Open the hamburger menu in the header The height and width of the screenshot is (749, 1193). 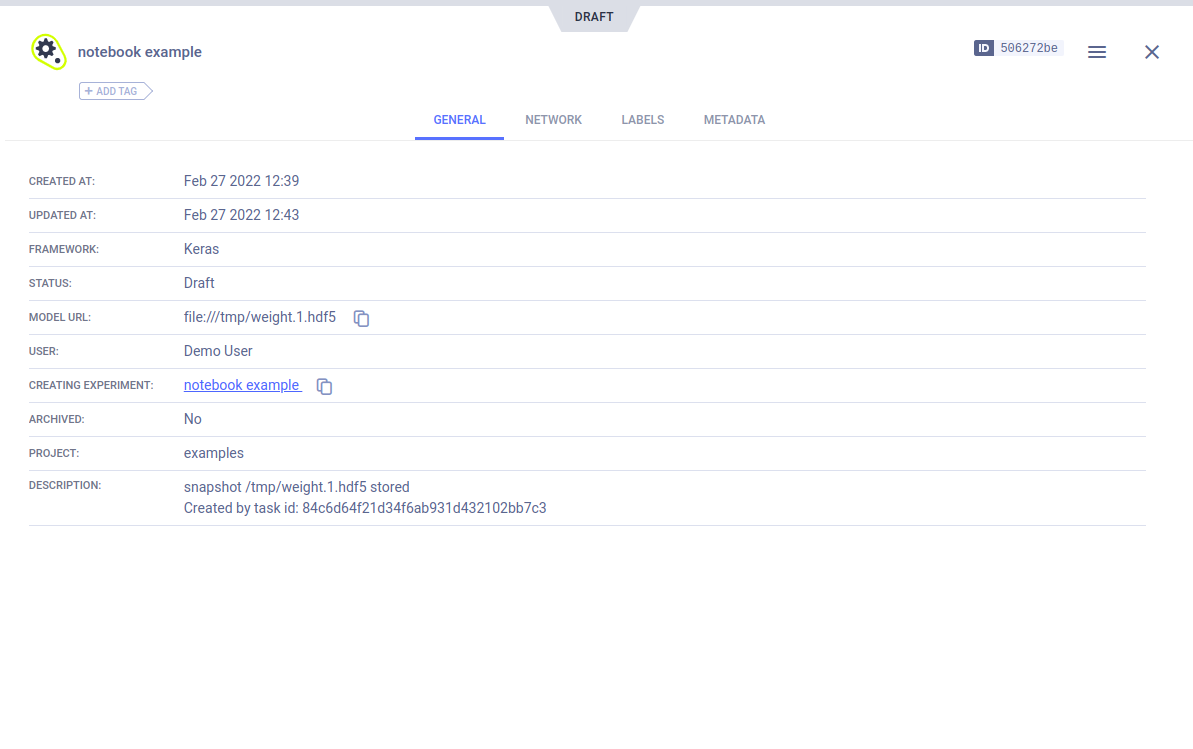coord(1097,52)
